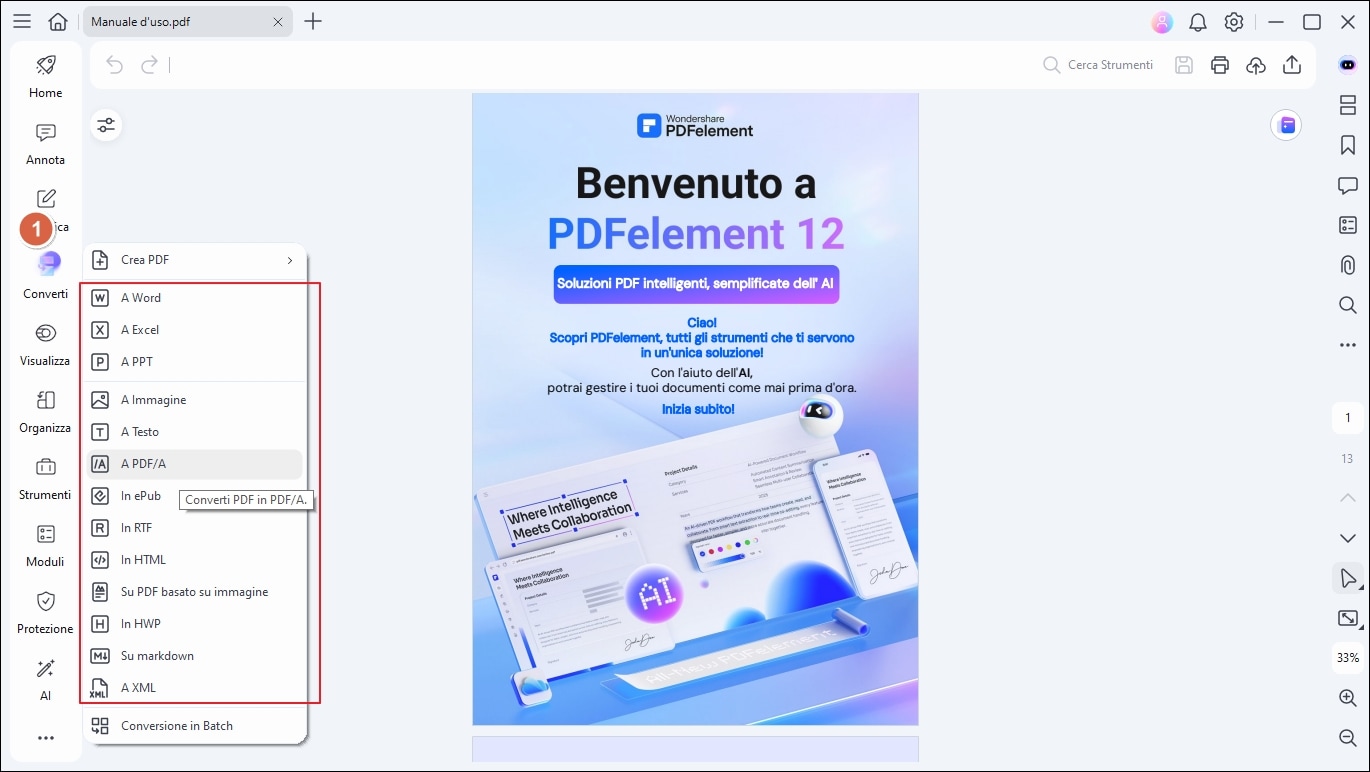
Task: Open the Moduli forms section
Action: (x=44, y=546)
